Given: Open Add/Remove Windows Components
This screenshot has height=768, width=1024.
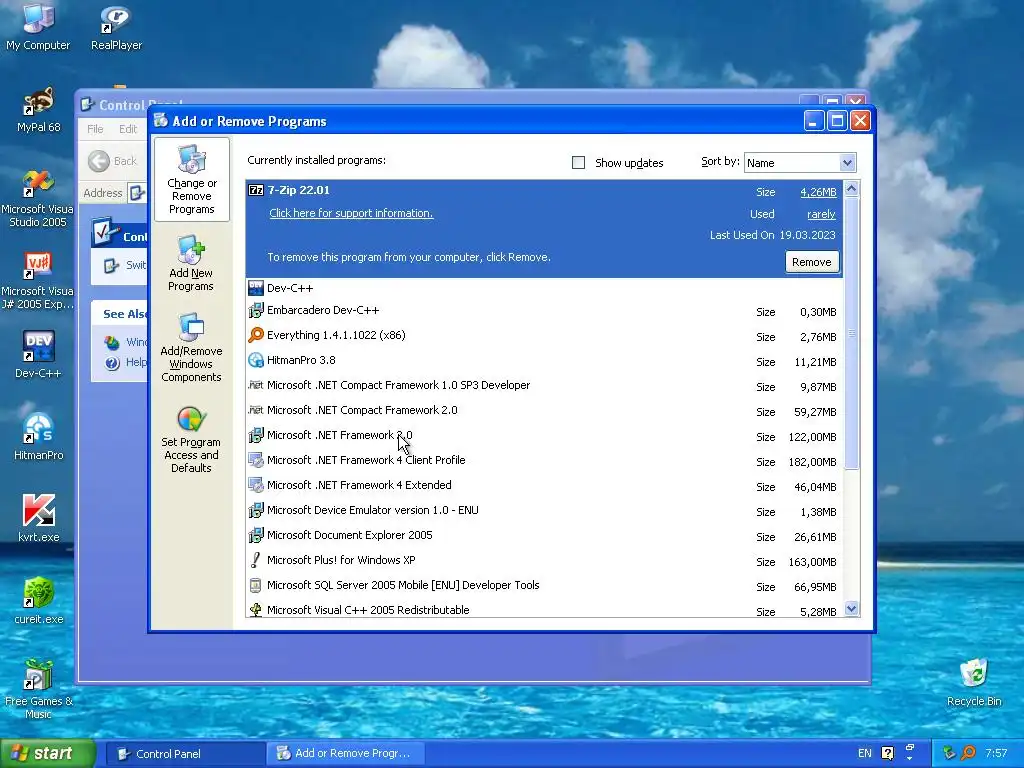Looking at the screenshot, I should 191,347.
